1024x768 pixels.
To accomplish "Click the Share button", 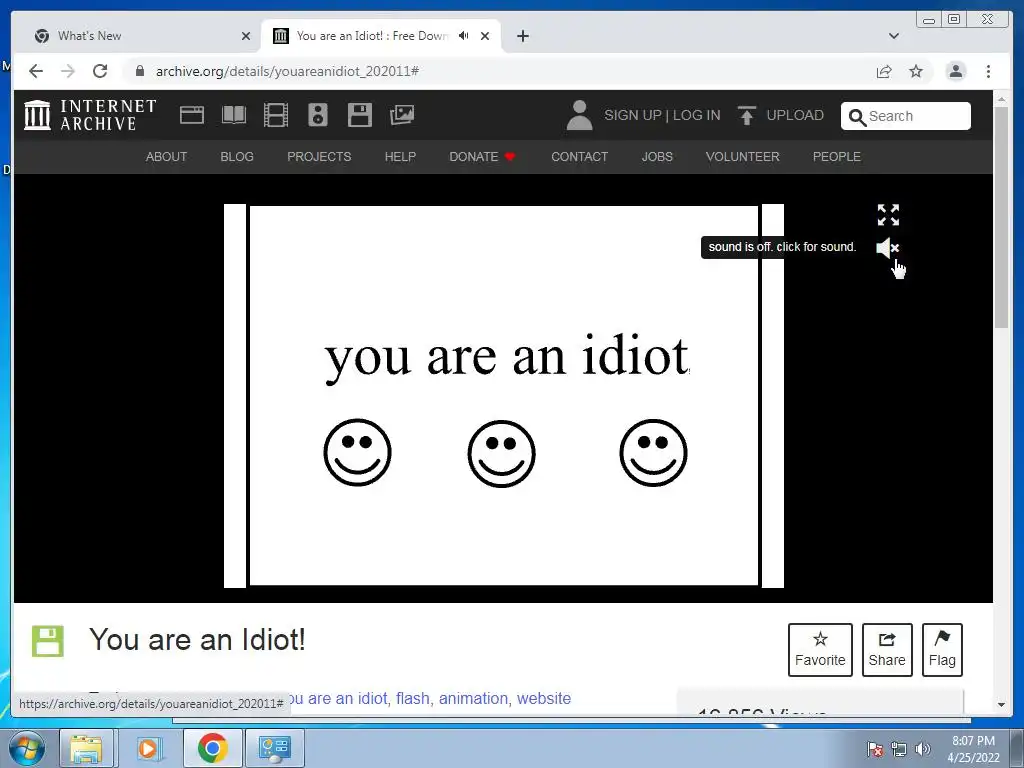I will (887, 650).
